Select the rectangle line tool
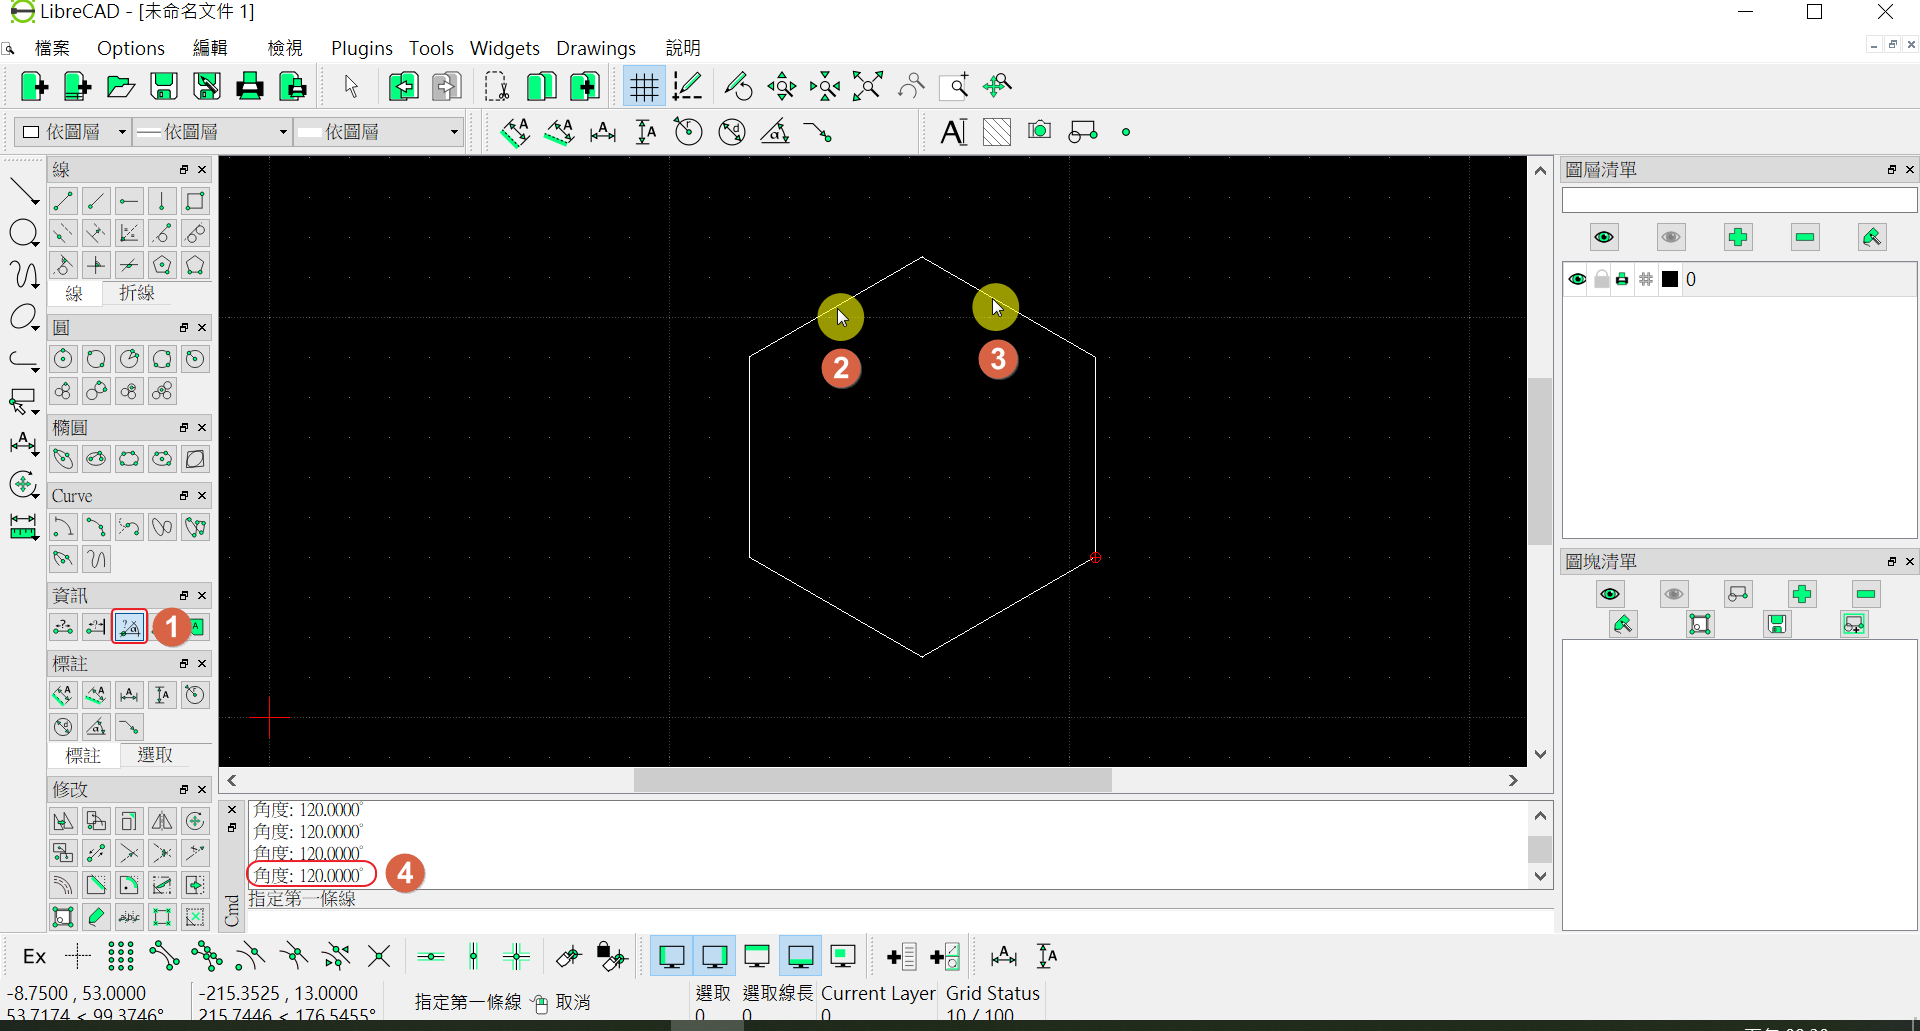The height and width of the screenshot is (1031, 1920). 195,201
